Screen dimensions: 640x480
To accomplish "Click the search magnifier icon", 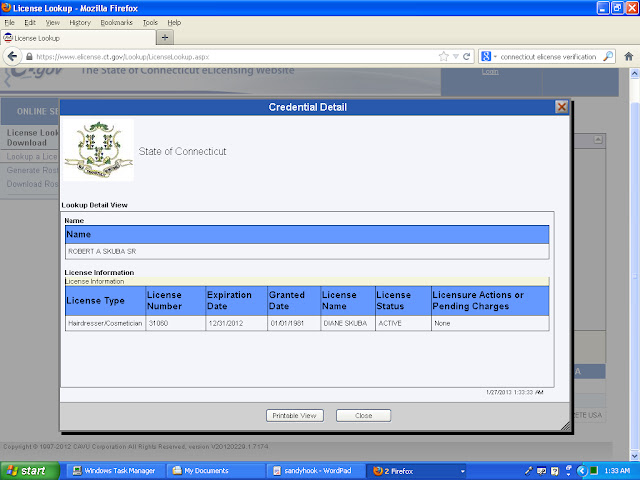I will point(608,56).
